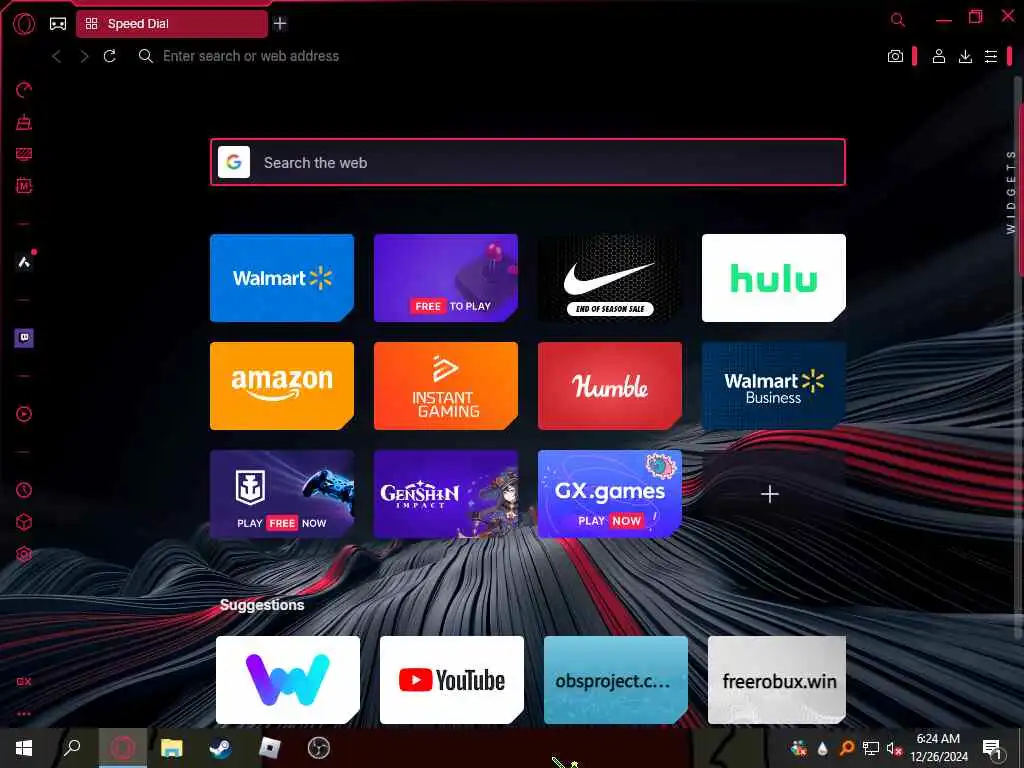Open the downloads icon
The image size is (1024, 768).
pyautogui.click(x=965, y=57)
